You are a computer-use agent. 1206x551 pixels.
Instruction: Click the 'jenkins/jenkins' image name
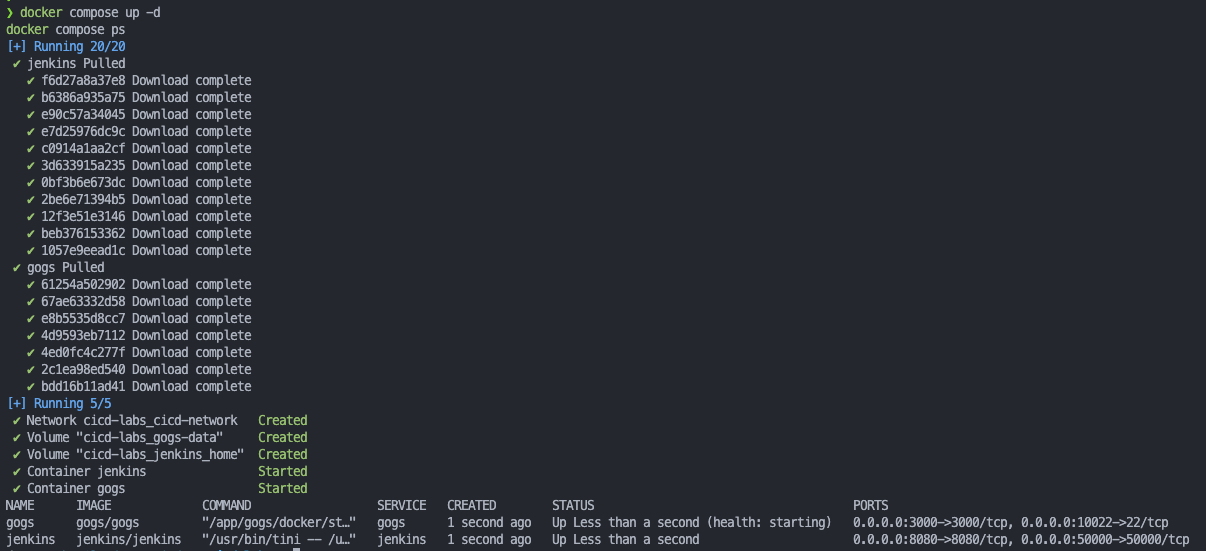(129, 539)
